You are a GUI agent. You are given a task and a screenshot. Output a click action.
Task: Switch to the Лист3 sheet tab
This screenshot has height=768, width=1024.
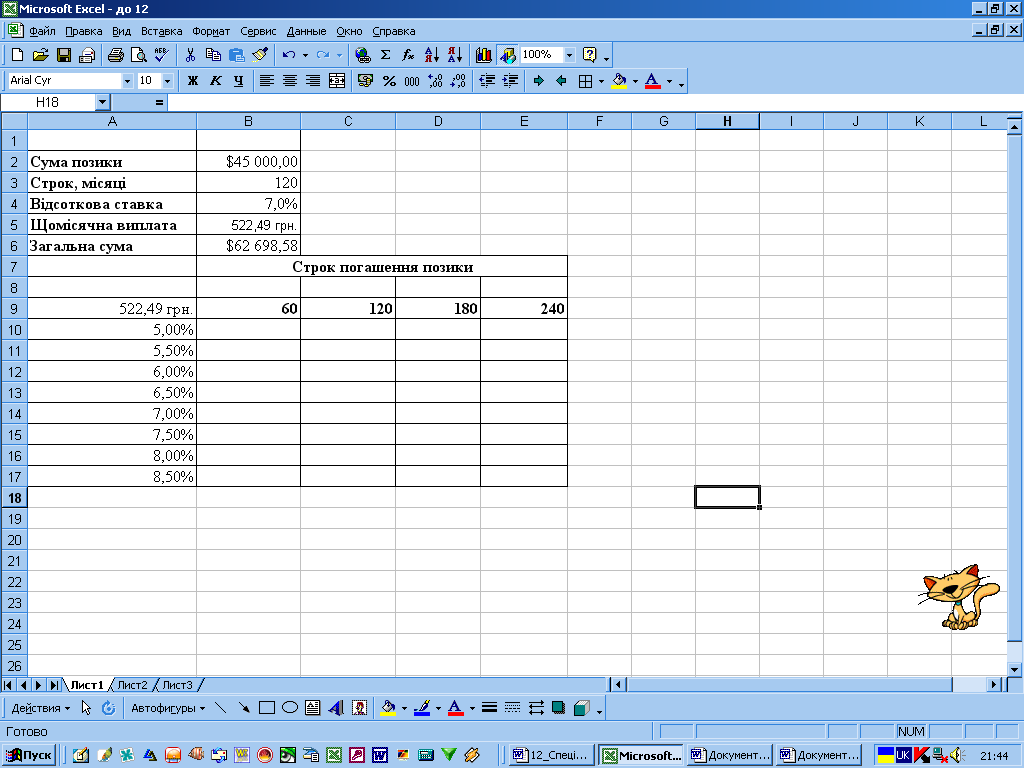pos(177,685)
